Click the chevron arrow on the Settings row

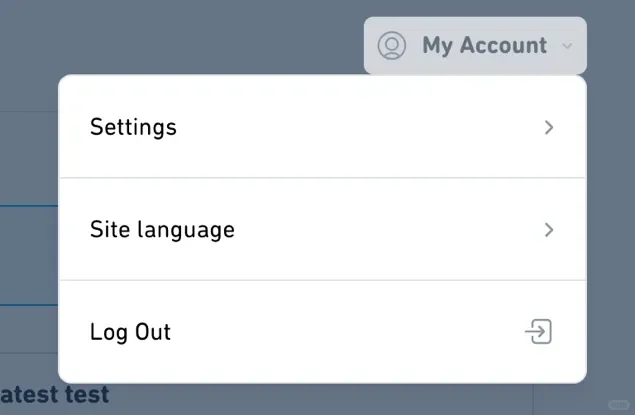[x=549, y=127]
